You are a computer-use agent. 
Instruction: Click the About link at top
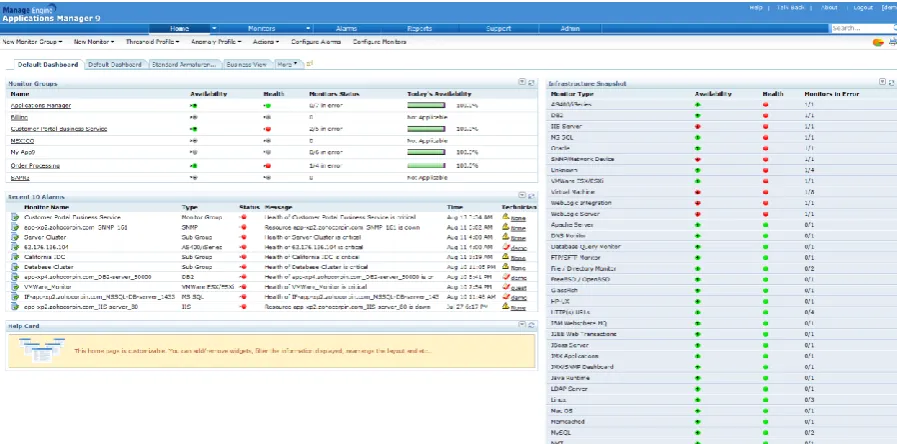click(829, 7)
